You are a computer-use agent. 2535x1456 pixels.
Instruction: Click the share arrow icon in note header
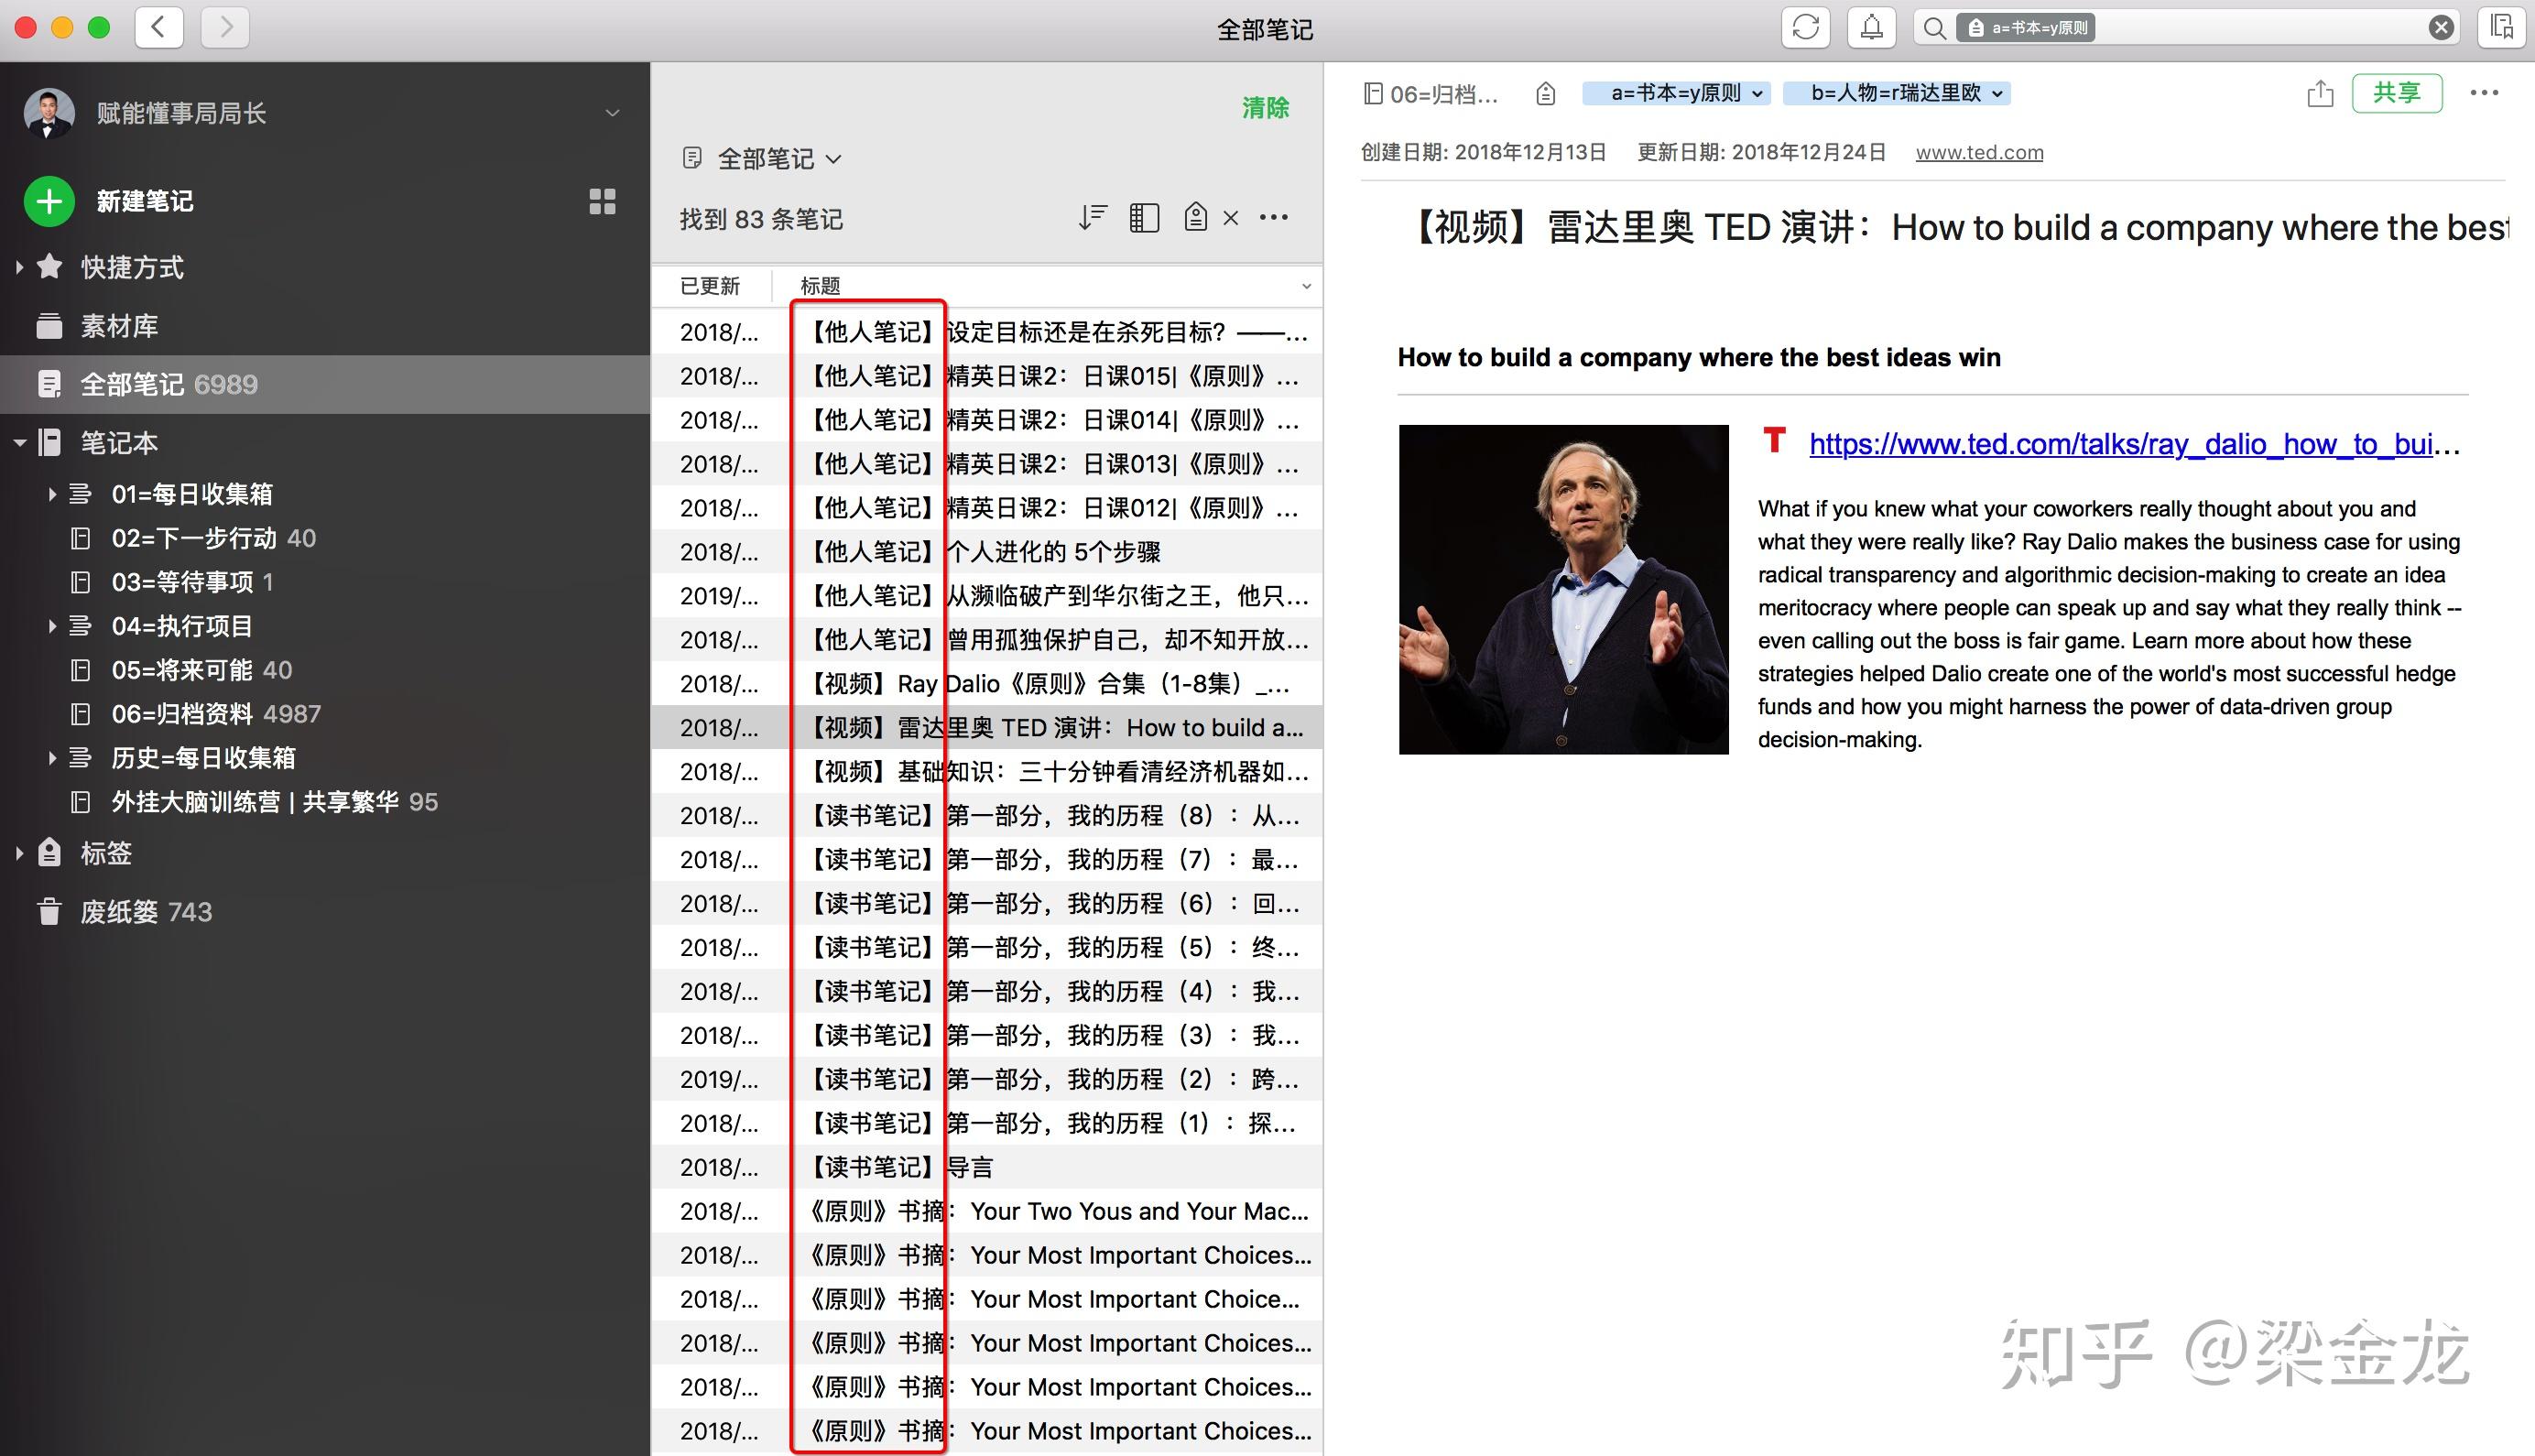(2320, 93)
